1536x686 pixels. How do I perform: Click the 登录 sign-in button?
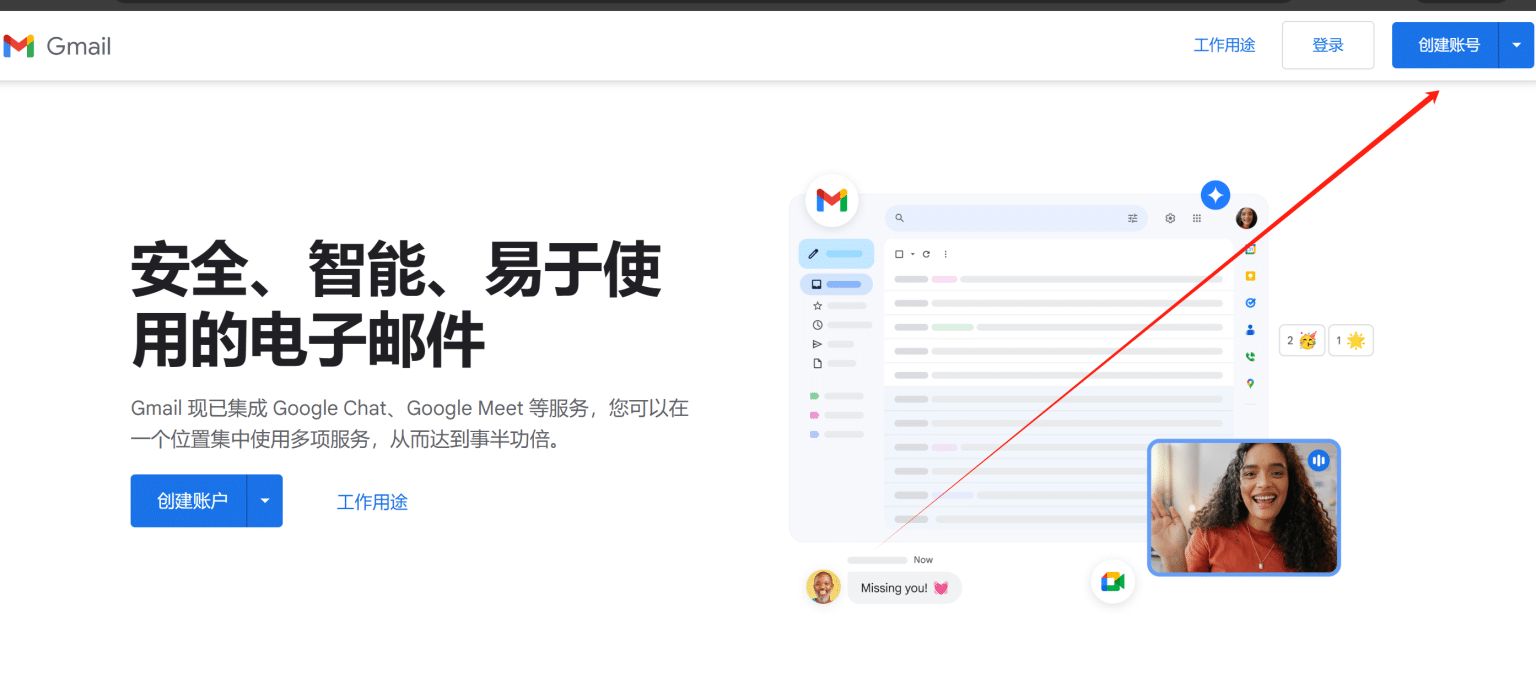pyautogui.click(x=1327, y=45)
